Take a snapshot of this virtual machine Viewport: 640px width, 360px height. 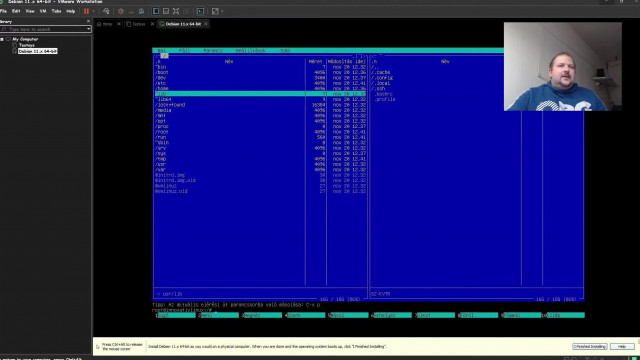[121, 11]
